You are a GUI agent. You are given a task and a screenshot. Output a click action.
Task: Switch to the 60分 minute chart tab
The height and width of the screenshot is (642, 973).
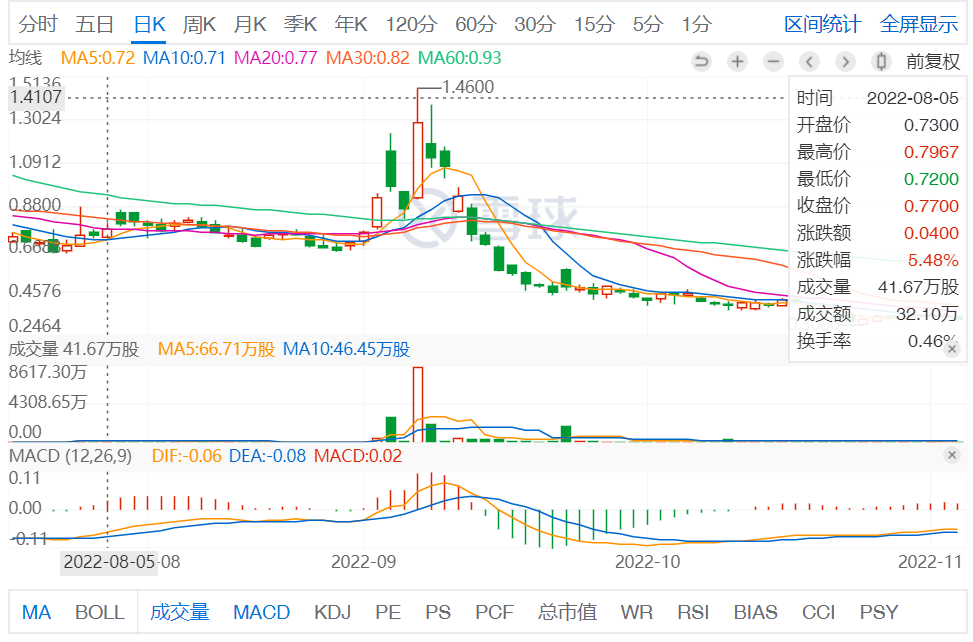tap(475, 24)
